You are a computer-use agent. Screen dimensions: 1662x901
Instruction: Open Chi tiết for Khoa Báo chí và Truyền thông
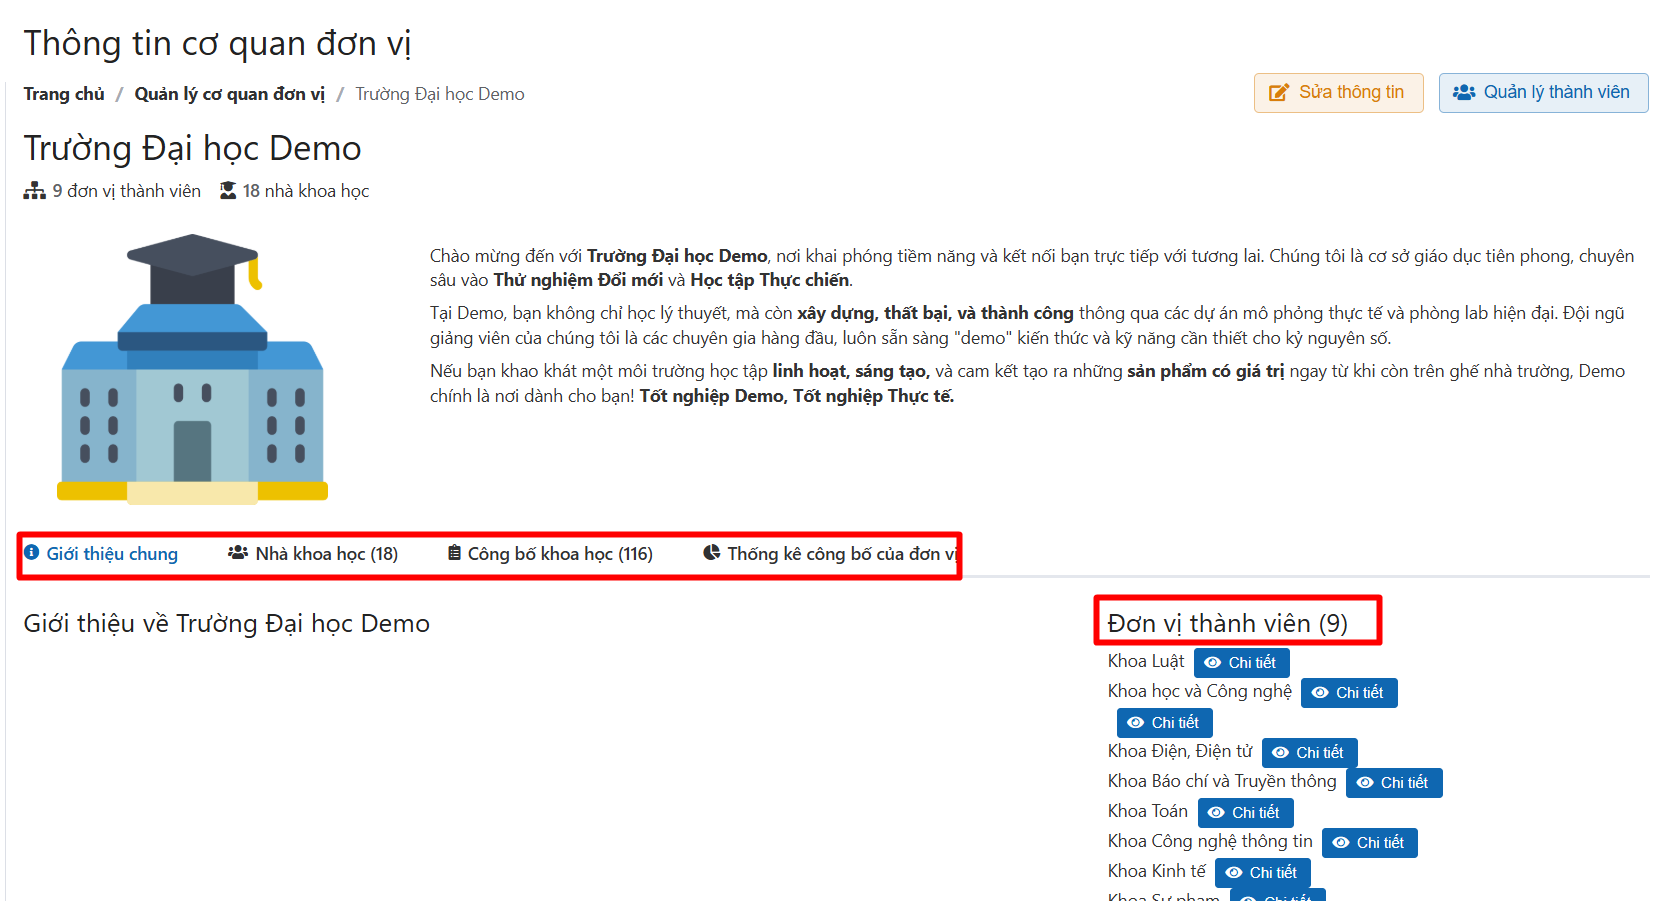[1393, 783]
